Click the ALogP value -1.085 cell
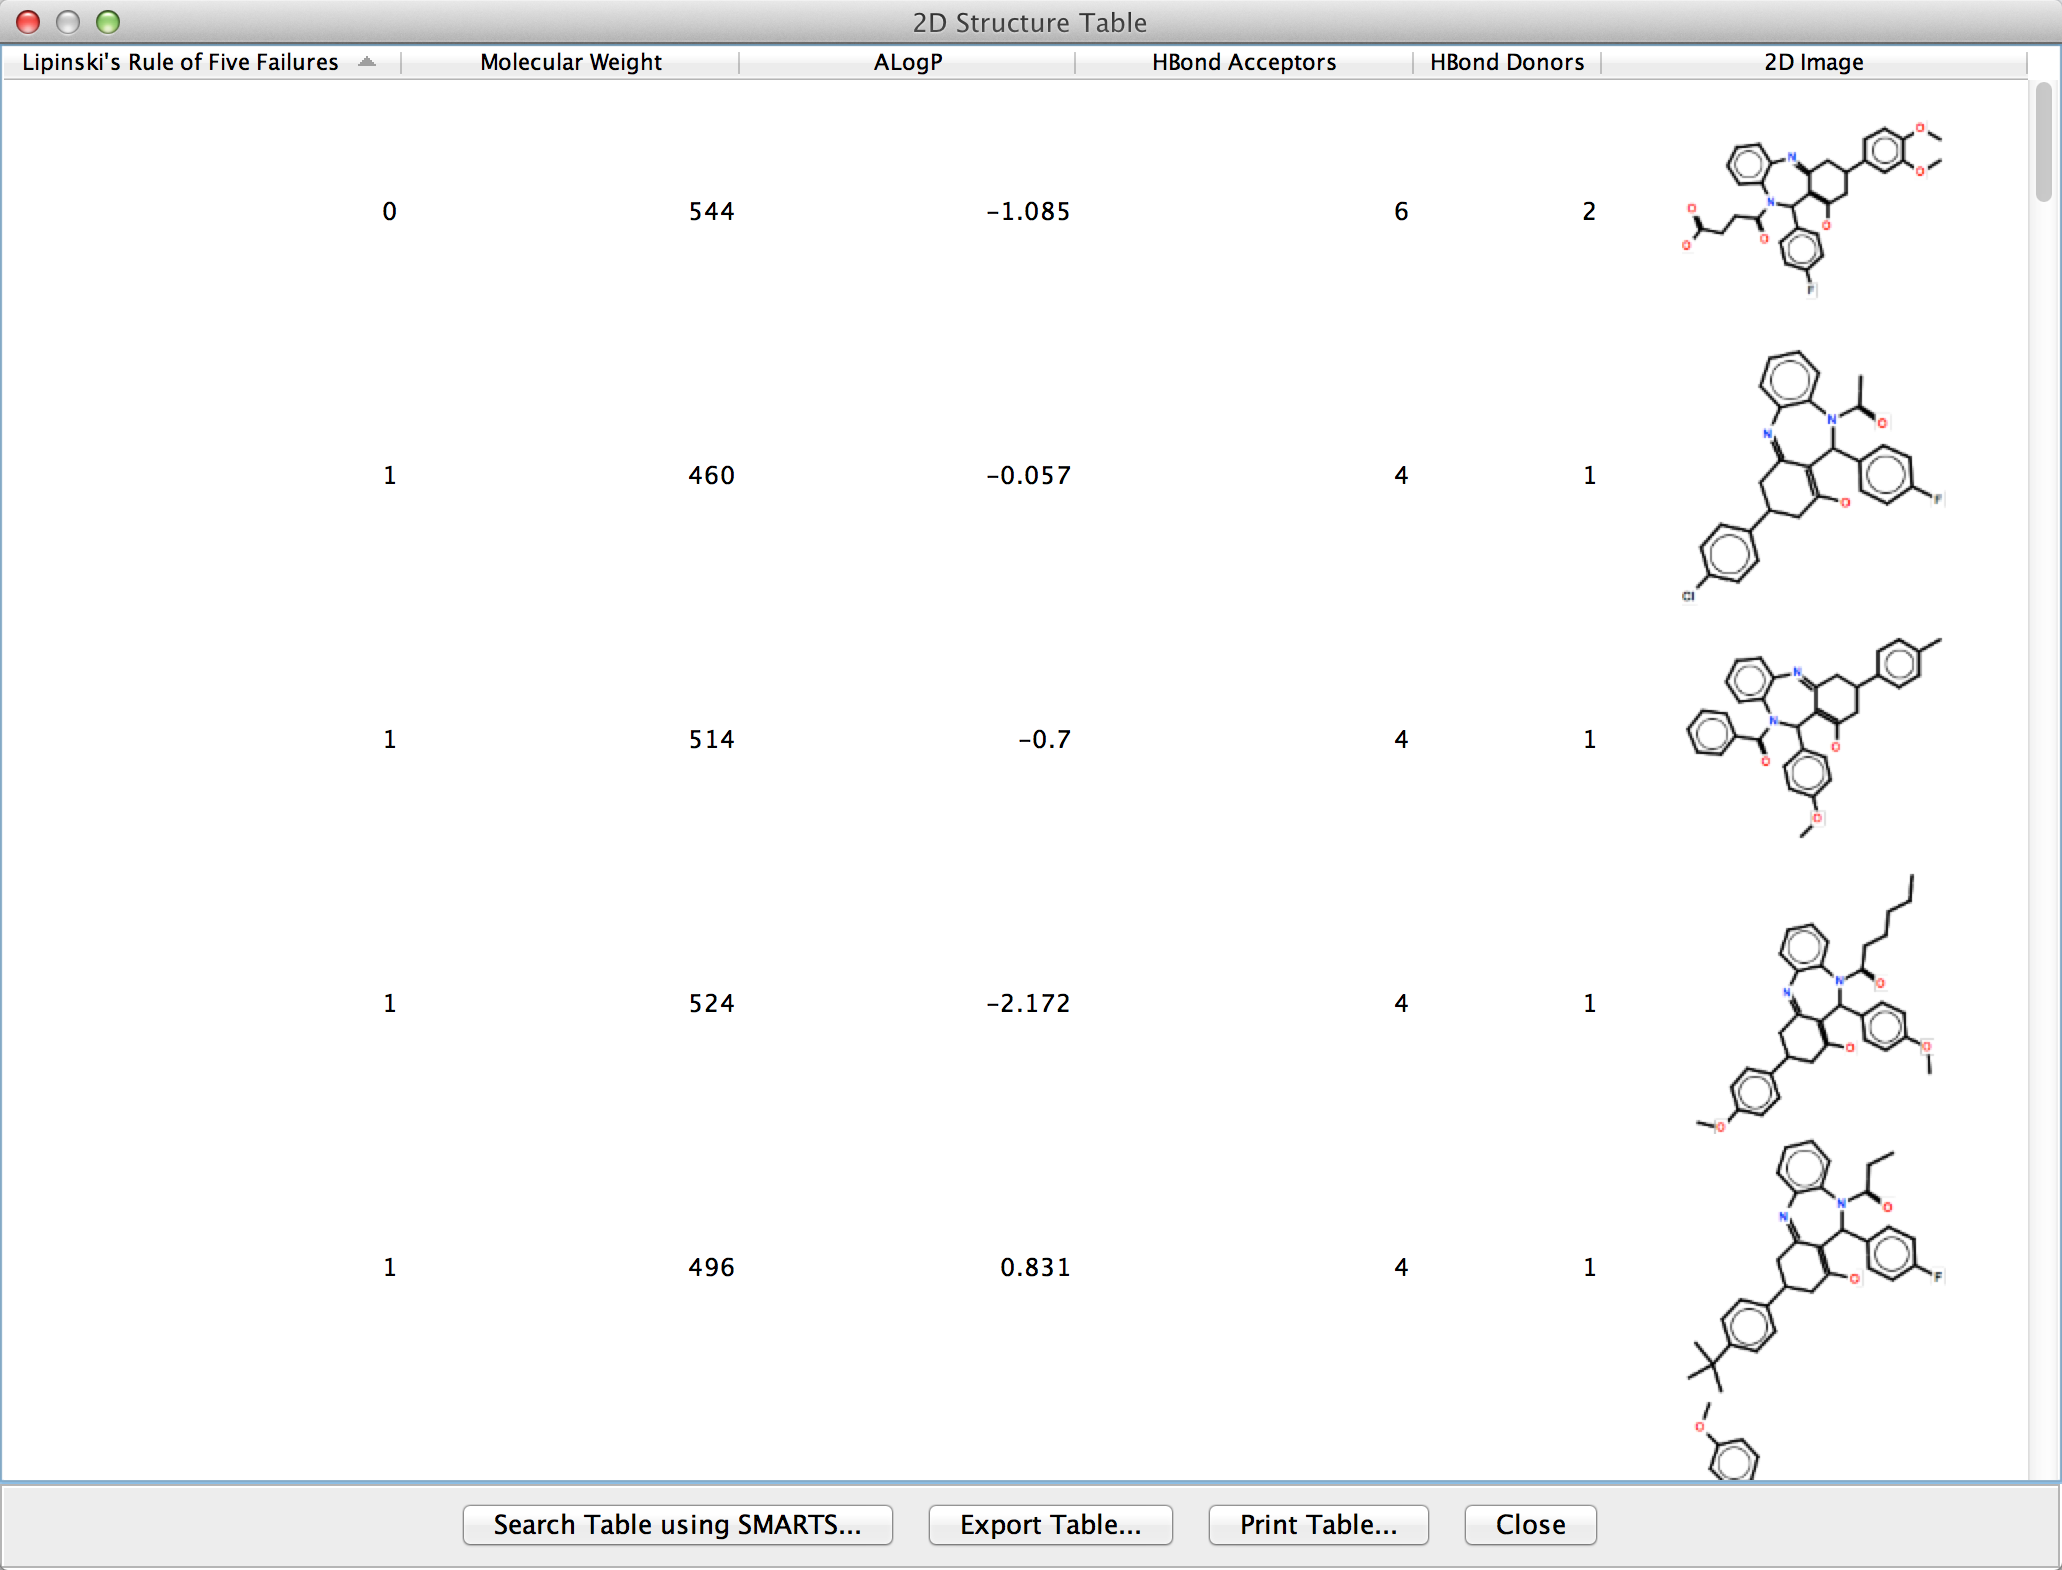The height and width of the screenshot is (1570, 2062). click(1027, 211)
